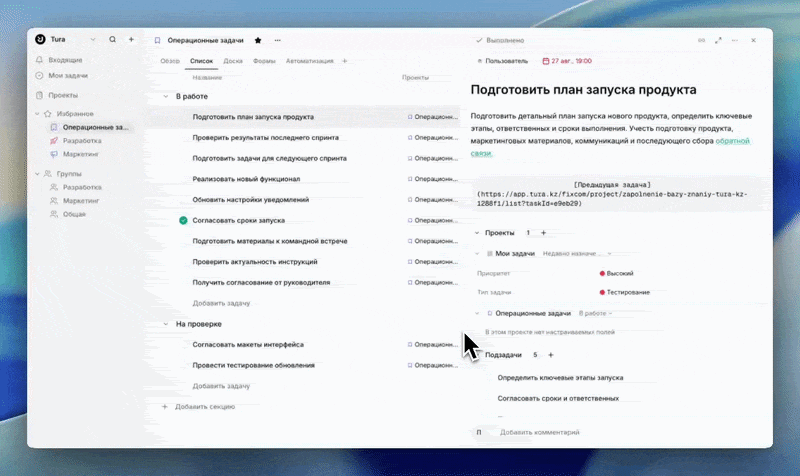Open Мои задачи in the sidebar
Viewport: 800px width, 476px height.
(x=68, y=76)
